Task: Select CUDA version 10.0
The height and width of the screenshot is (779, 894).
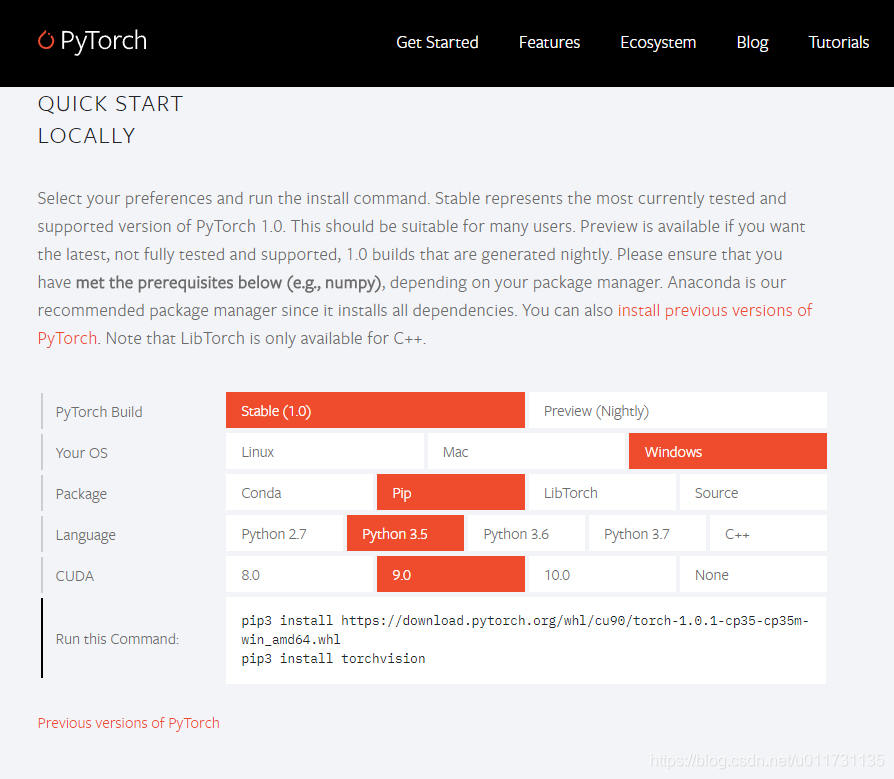Action: tap(602, 574)
